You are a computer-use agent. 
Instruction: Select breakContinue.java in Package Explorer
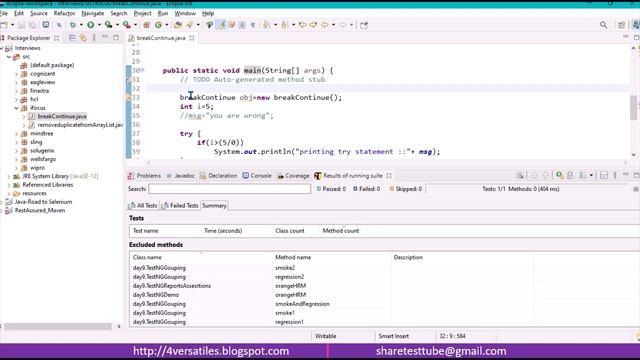62,116
